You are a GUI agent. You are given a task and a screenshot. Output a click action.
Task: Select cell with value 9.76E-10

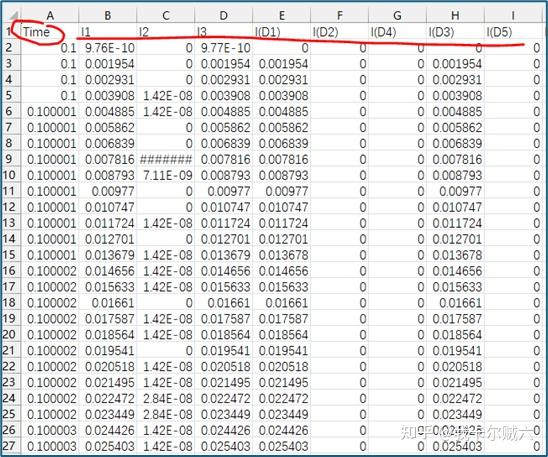coord(108,48)
